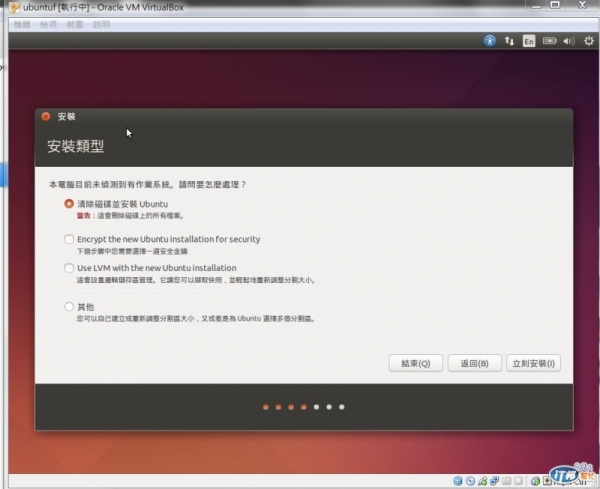600x489 pixels.
Task: Click the VirtualBox title bar app icon
Action: point(15,7)
